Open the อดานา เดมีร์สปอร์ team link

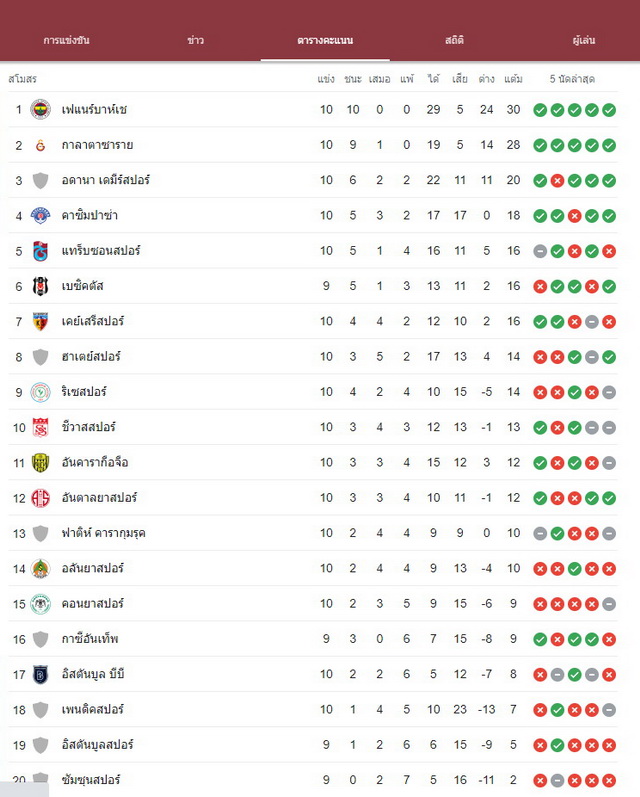[106, 180]
